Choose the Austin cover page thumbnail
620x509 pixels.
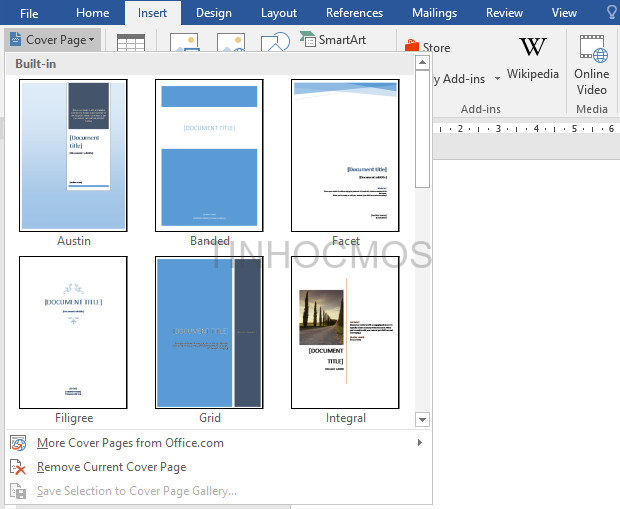point(73,155)
